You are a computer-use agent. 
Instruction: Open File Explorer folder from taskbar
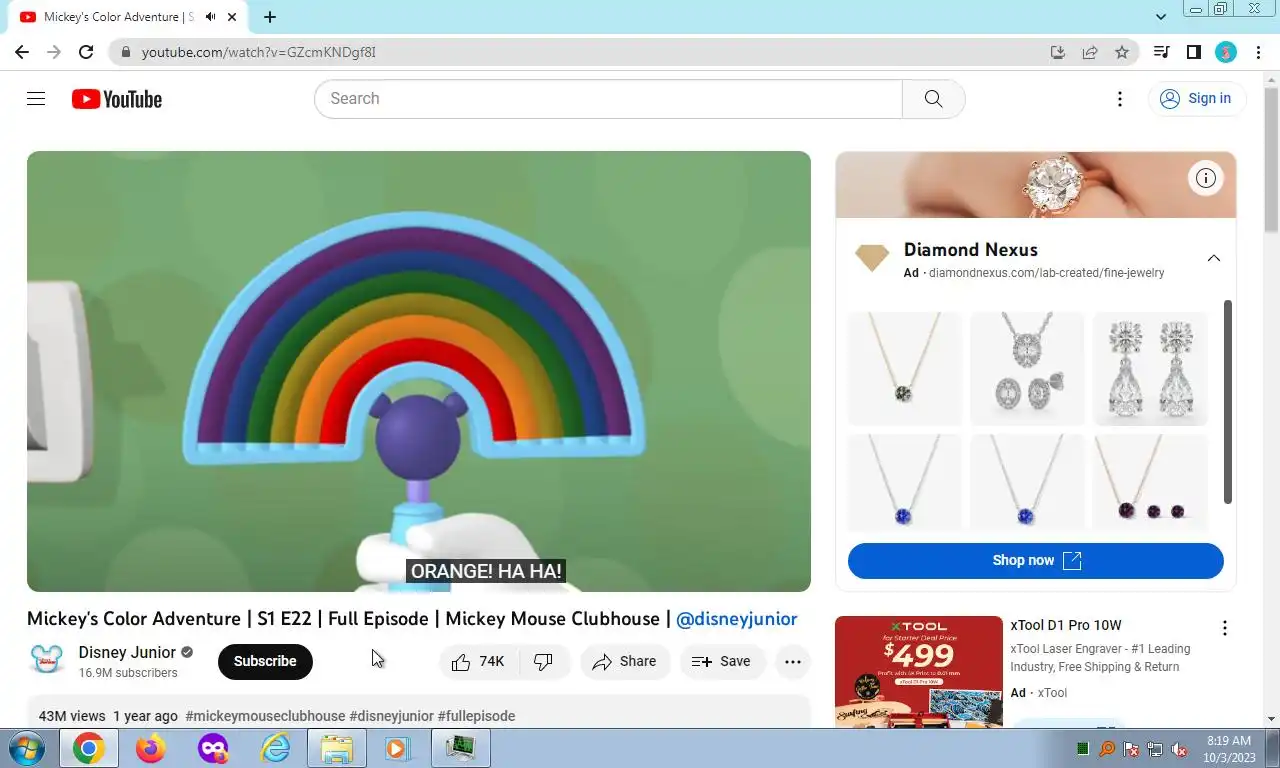[337, 748]
